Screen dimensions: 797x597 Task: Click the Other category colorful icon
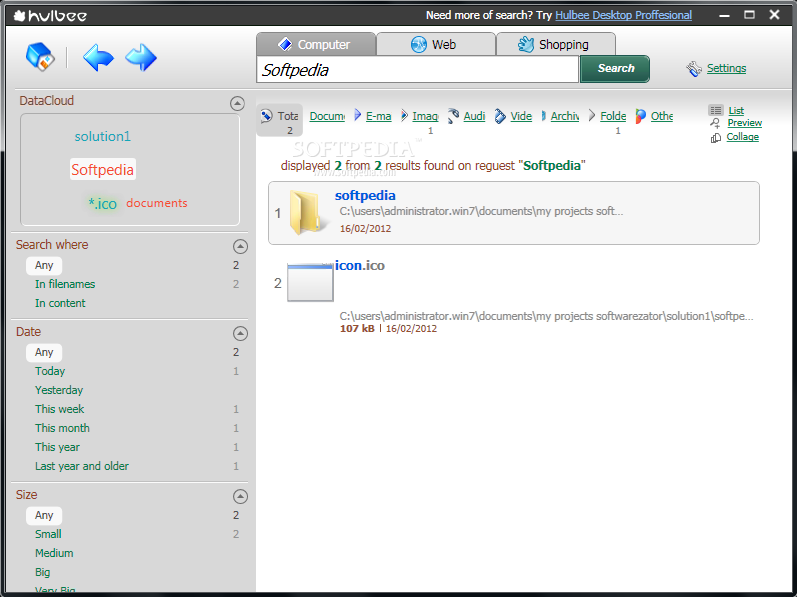click(x=641, y=116)
